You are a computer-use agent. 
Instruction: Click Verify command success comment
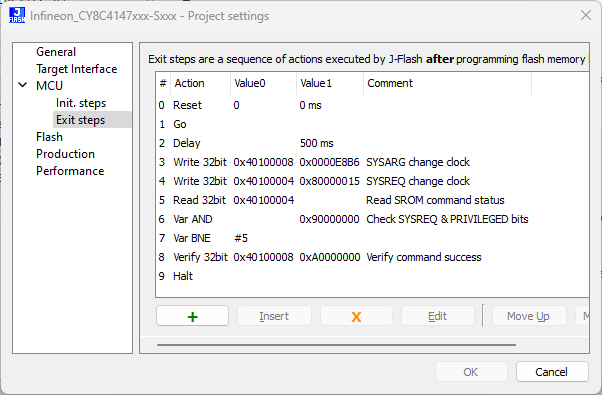point(423,257)
